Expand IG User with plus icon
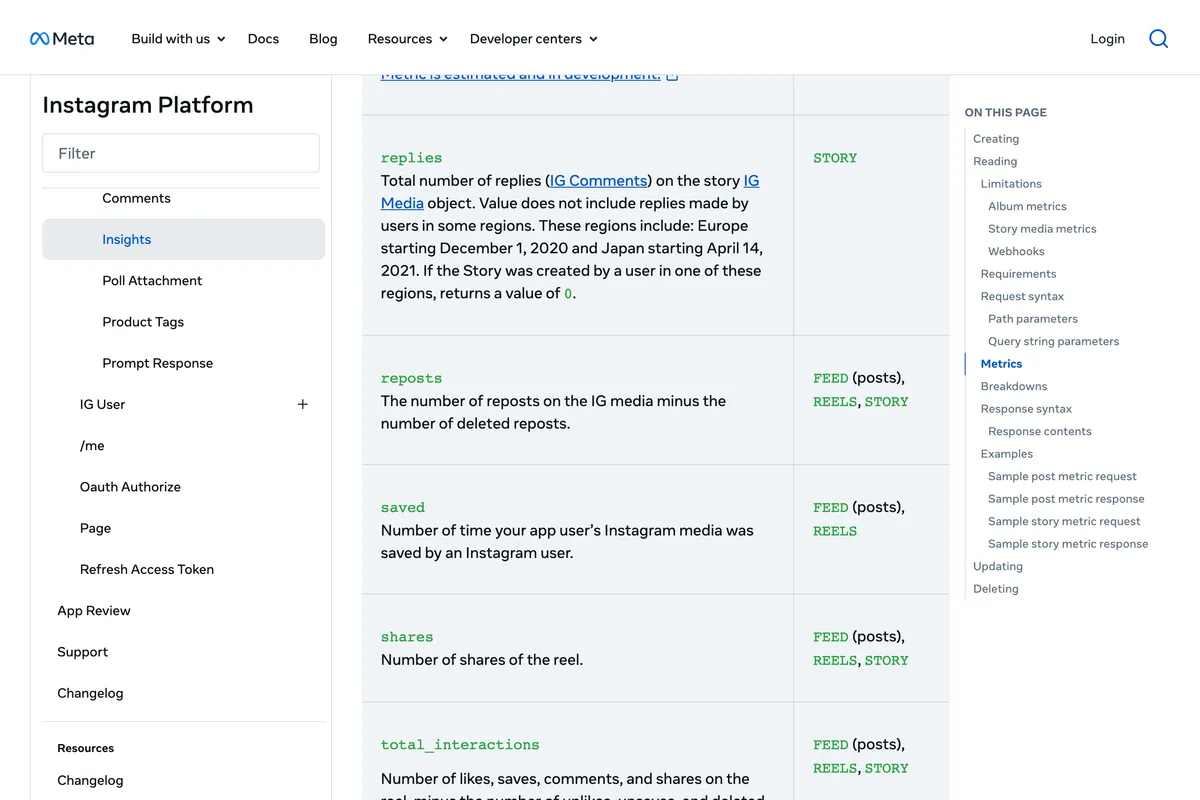 click(303, 404)
